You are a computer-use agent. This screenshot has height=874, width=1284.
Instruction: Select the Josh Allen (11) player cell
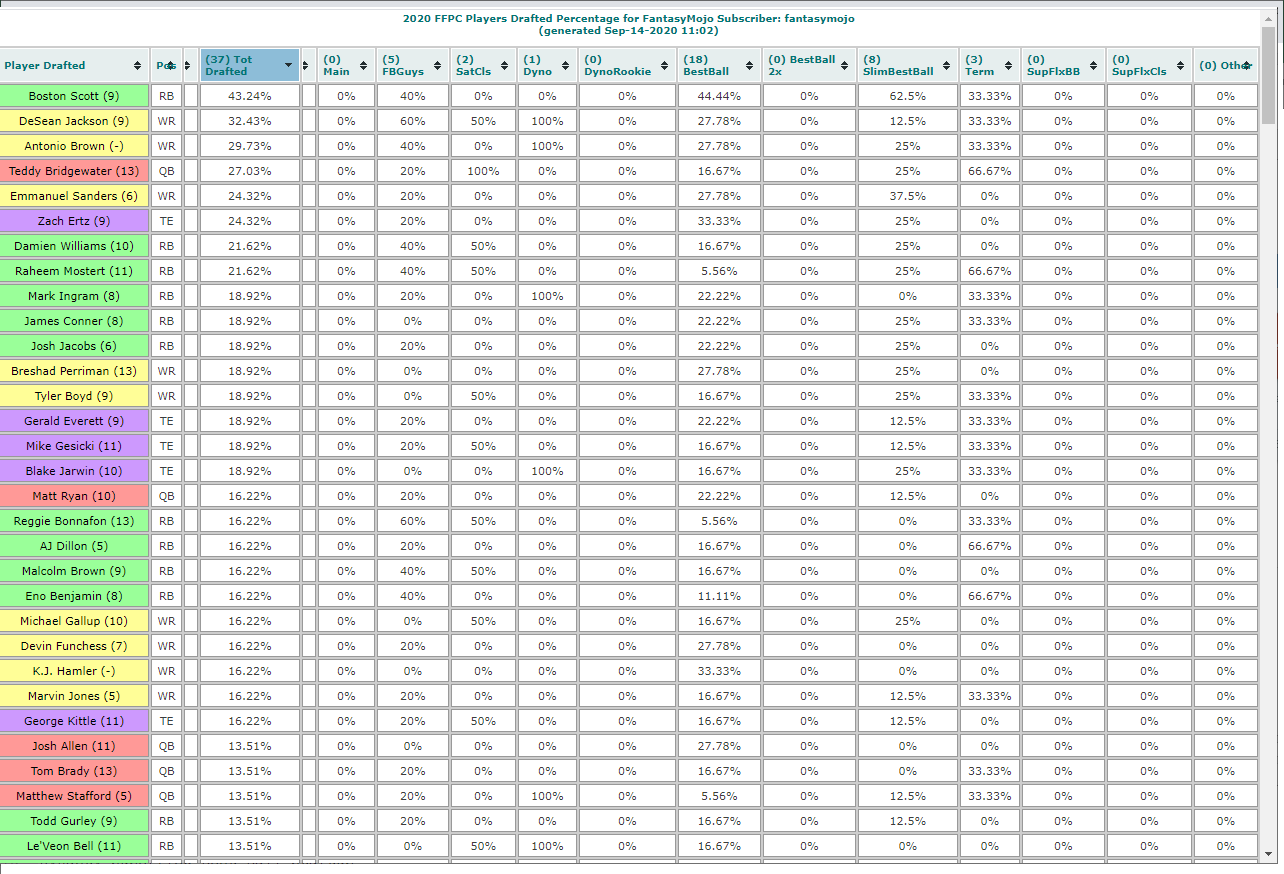(x=74, y=746)
